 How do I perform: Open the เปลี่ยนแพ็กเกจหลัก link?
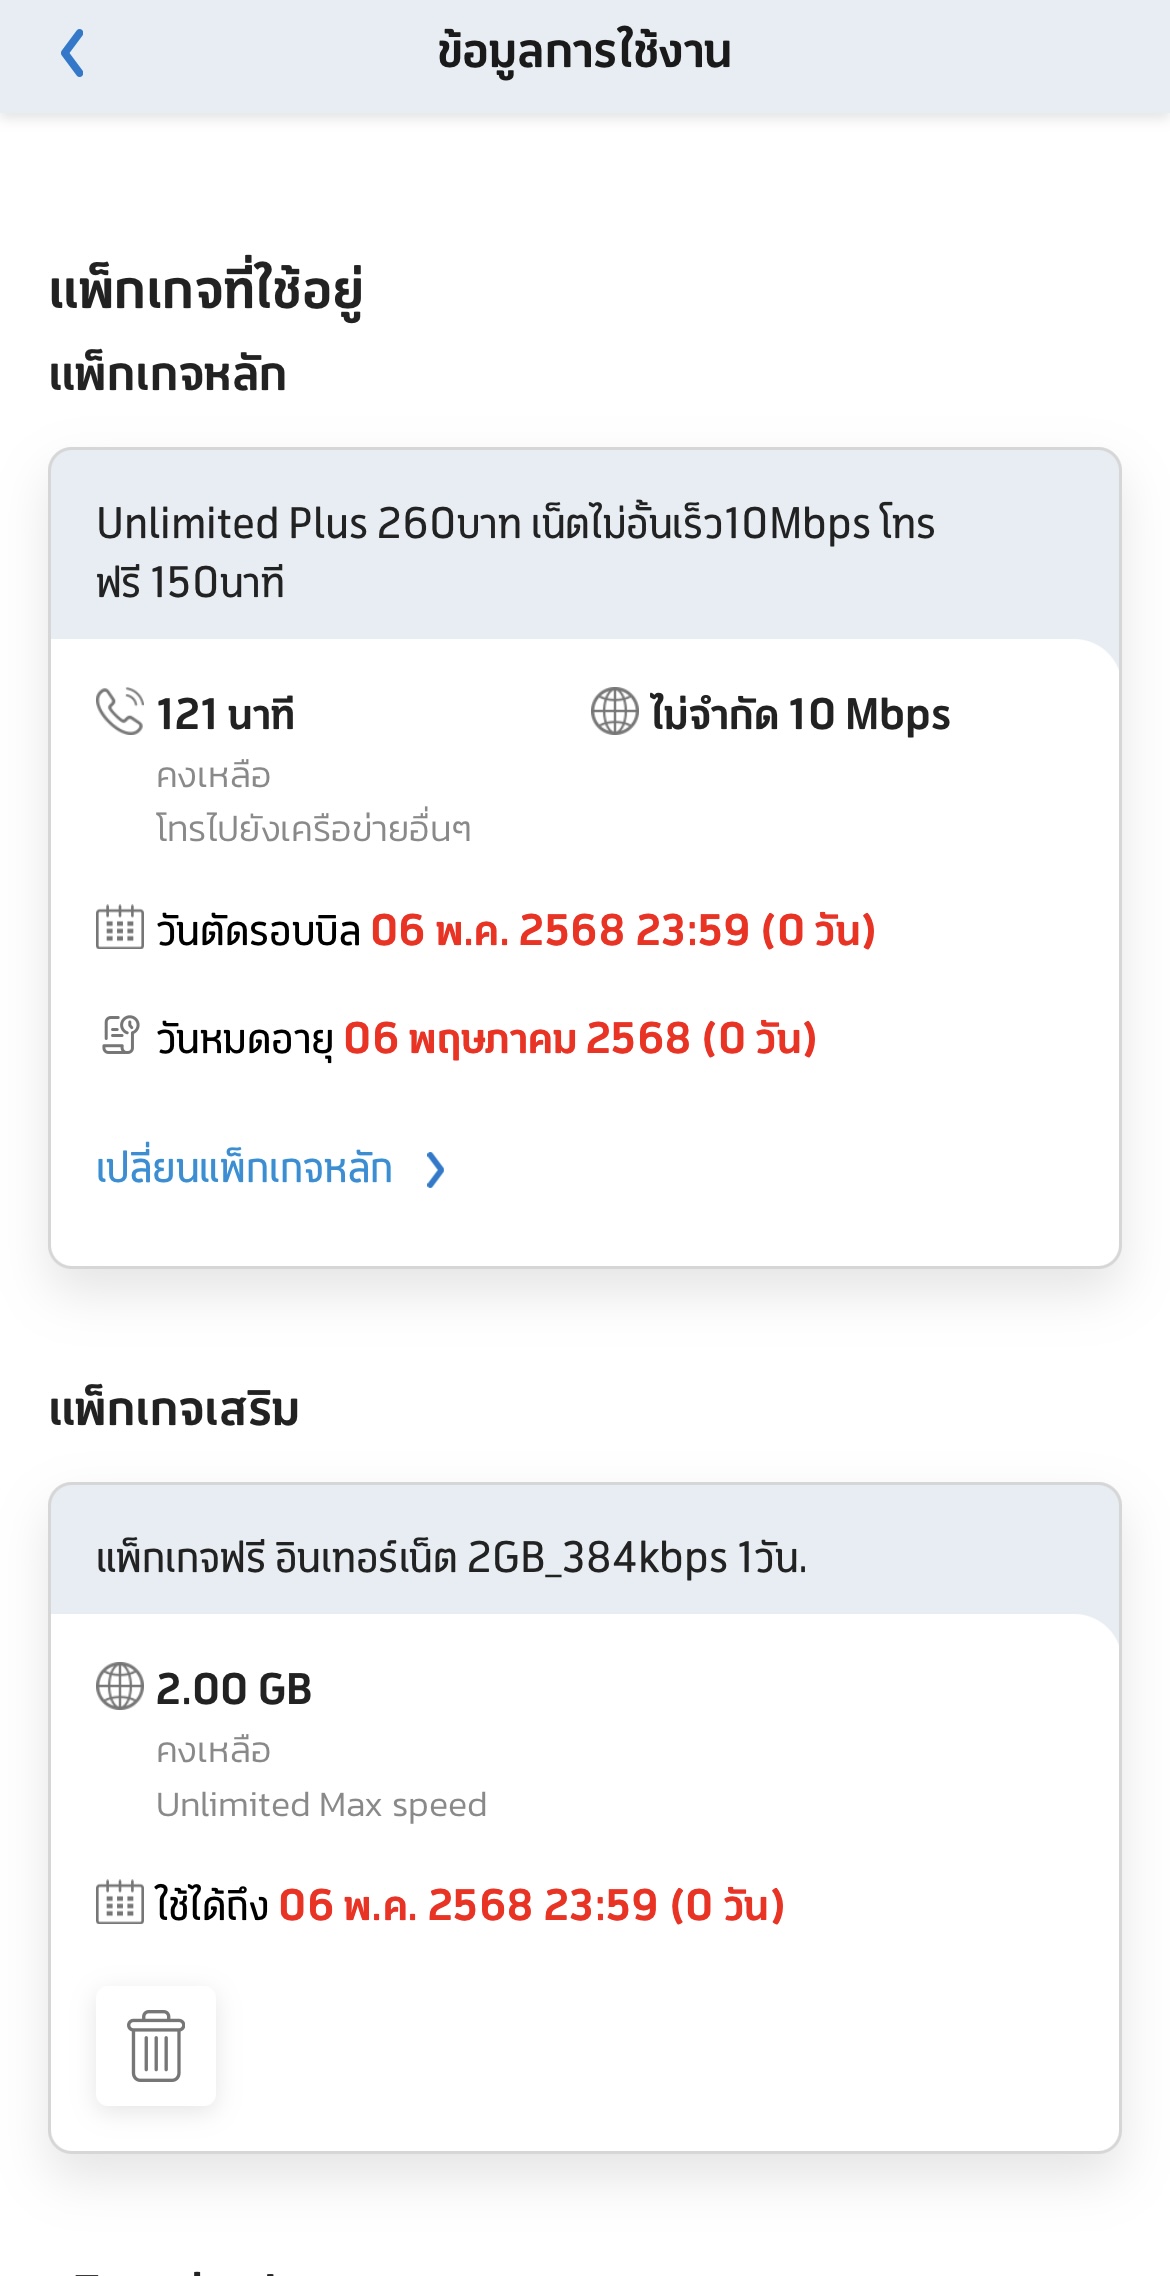tap(244, 1168)
